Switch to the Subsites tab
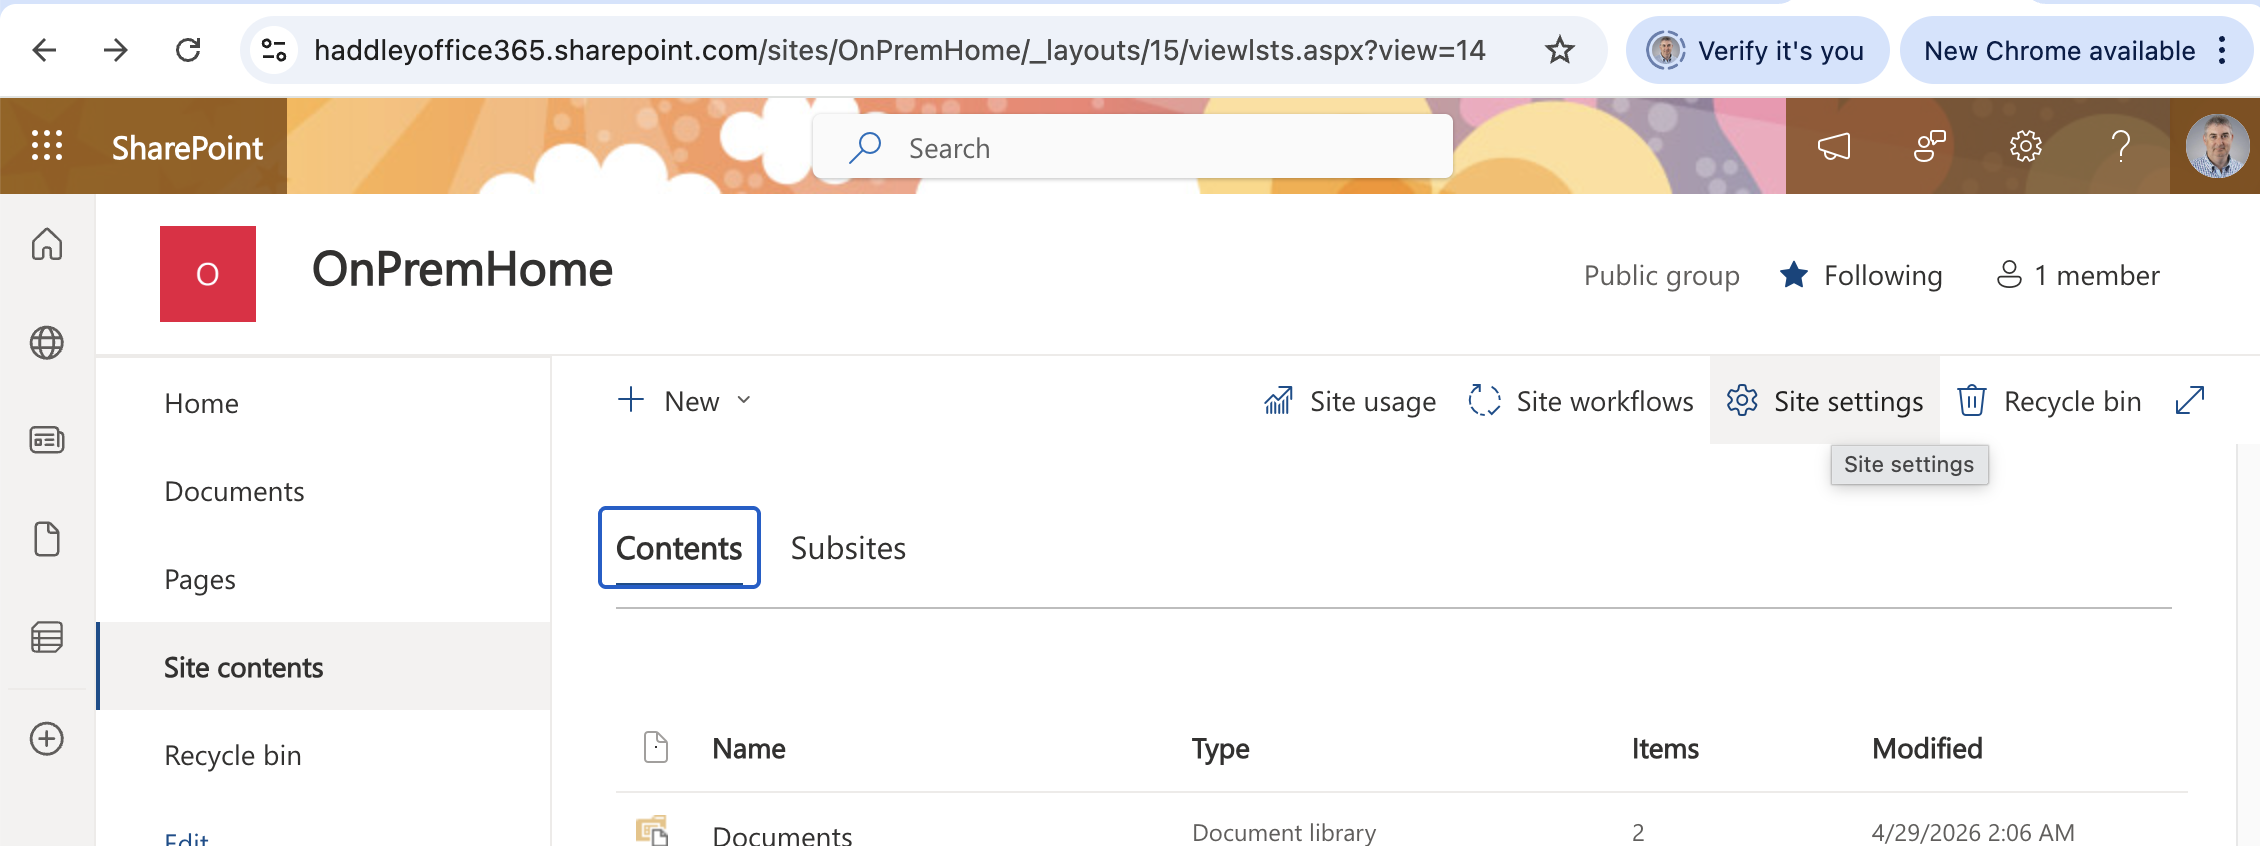Viewport: 2260px width, 846px height. click(x=848, y=548)
